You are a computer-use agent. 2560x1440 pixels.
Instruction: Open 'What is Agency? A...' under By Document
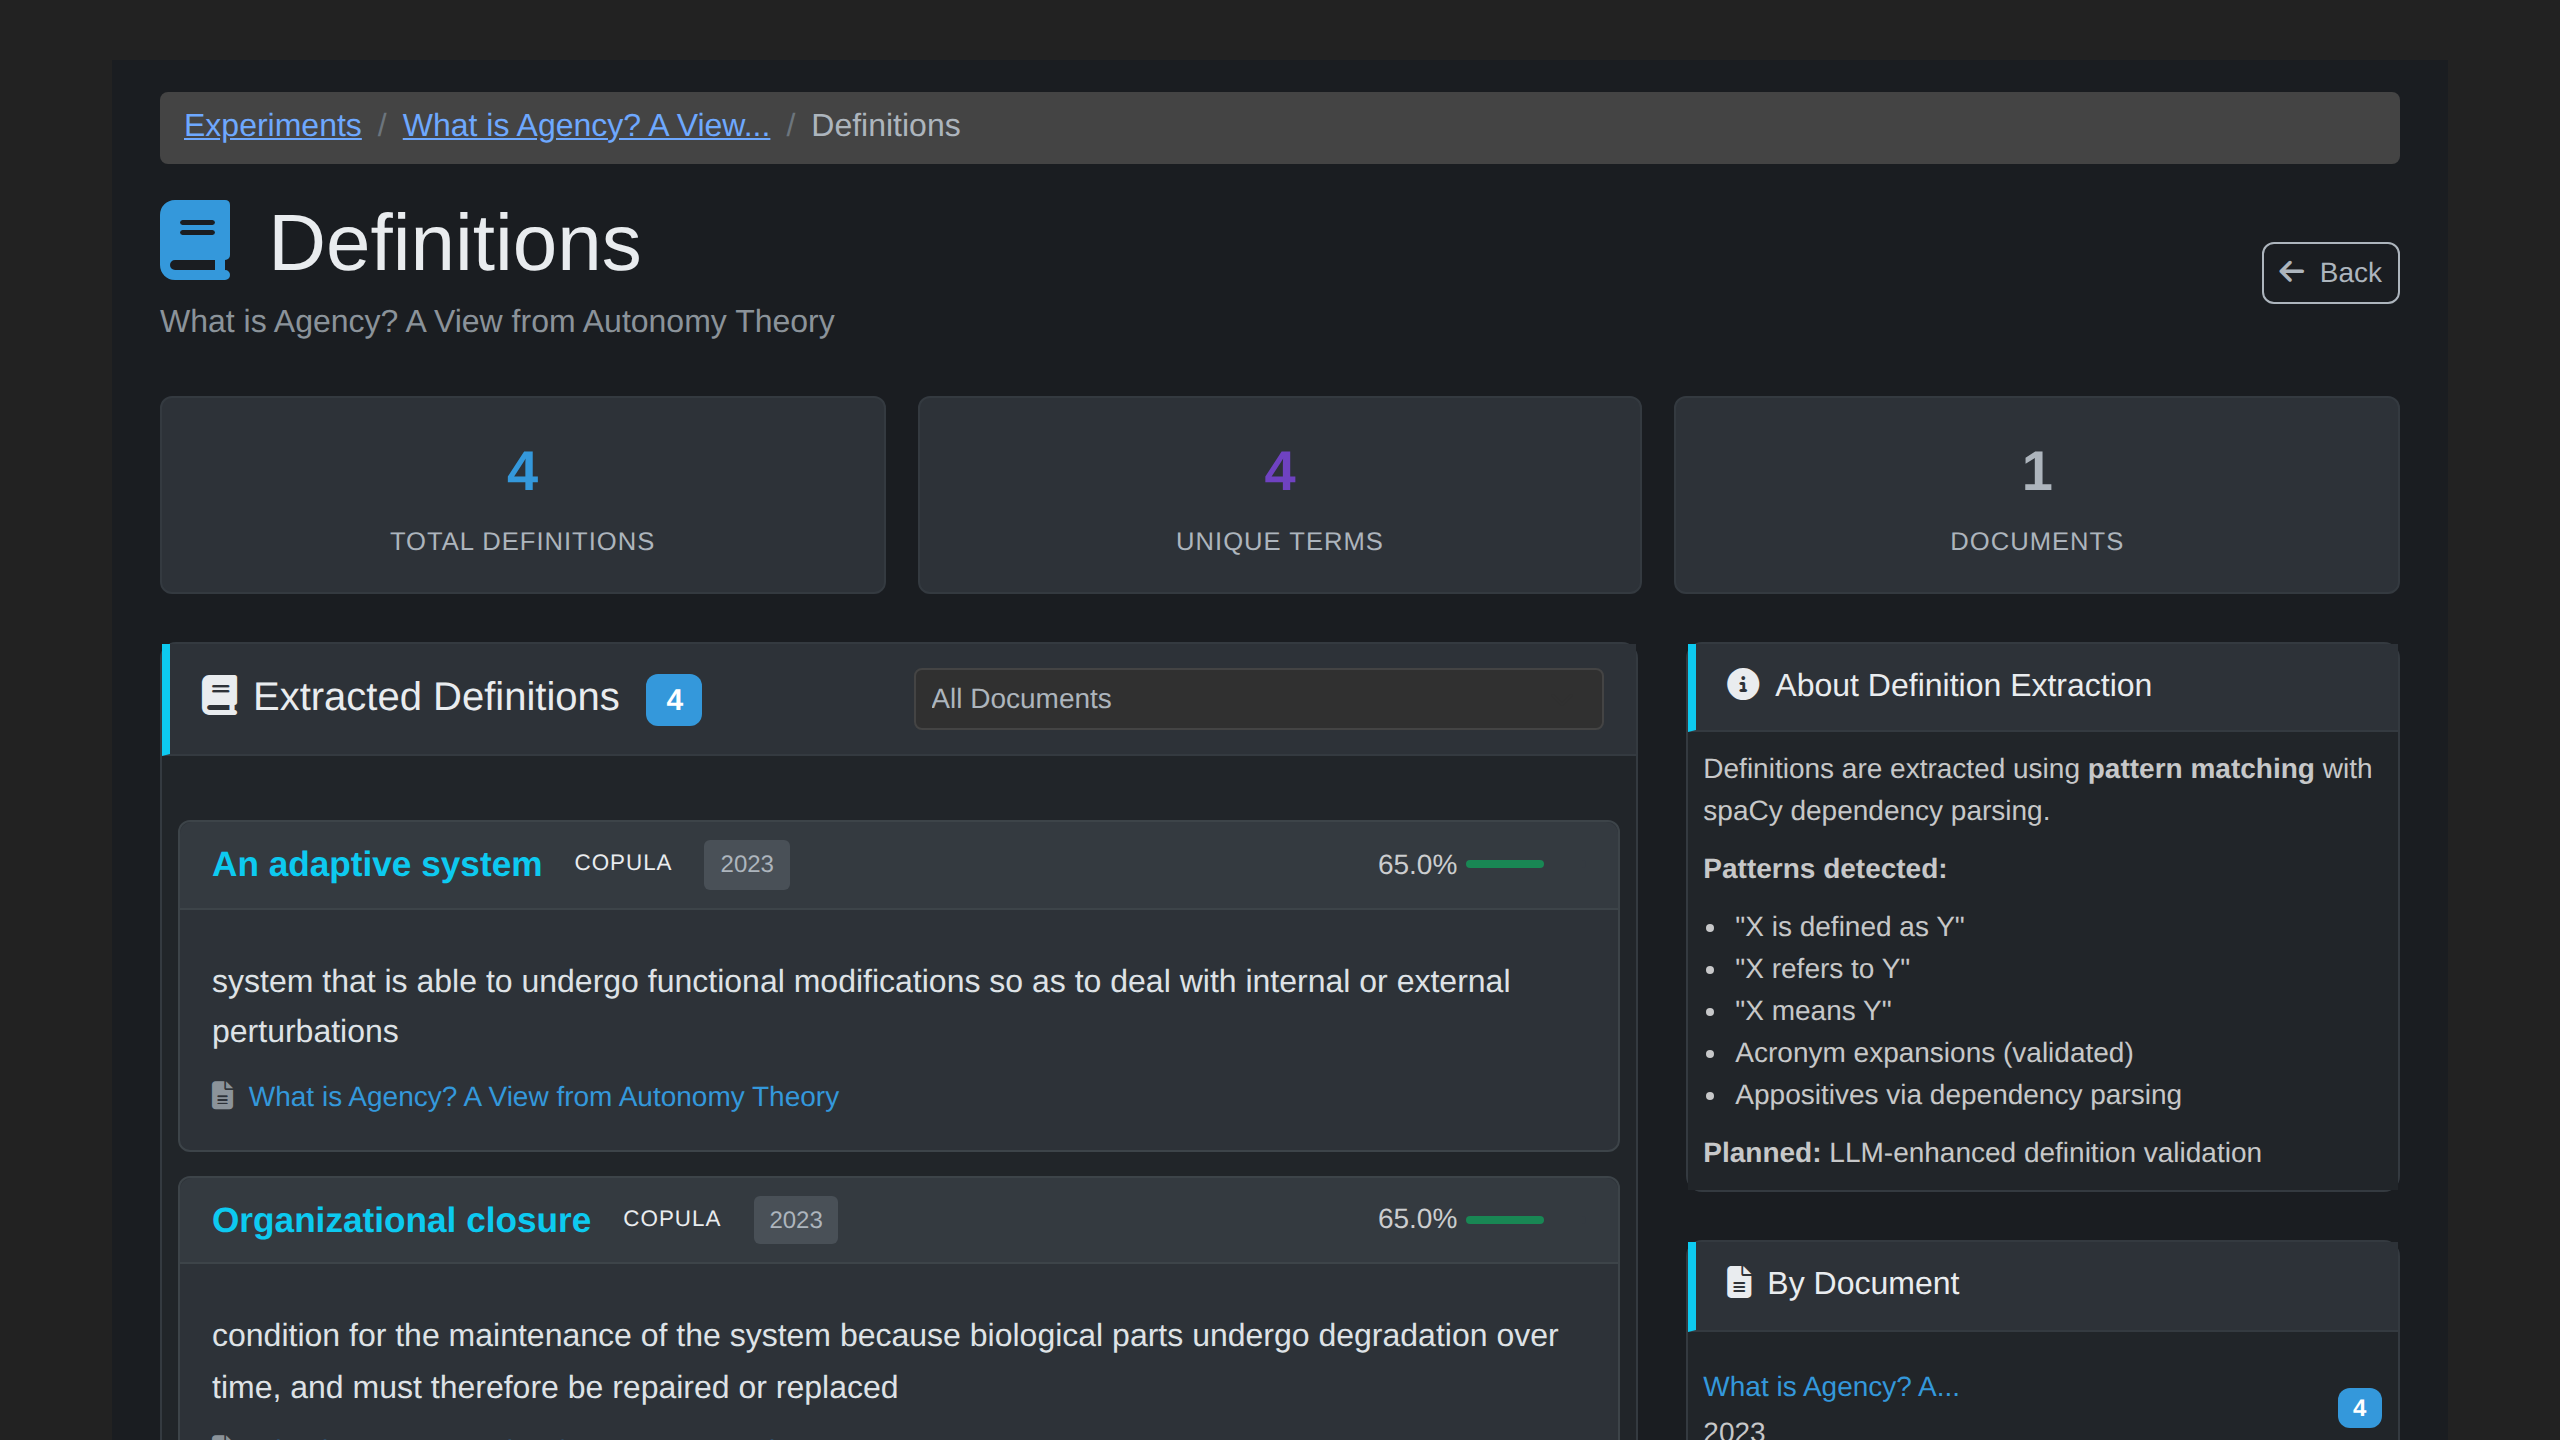[x=1830, y=1387]
